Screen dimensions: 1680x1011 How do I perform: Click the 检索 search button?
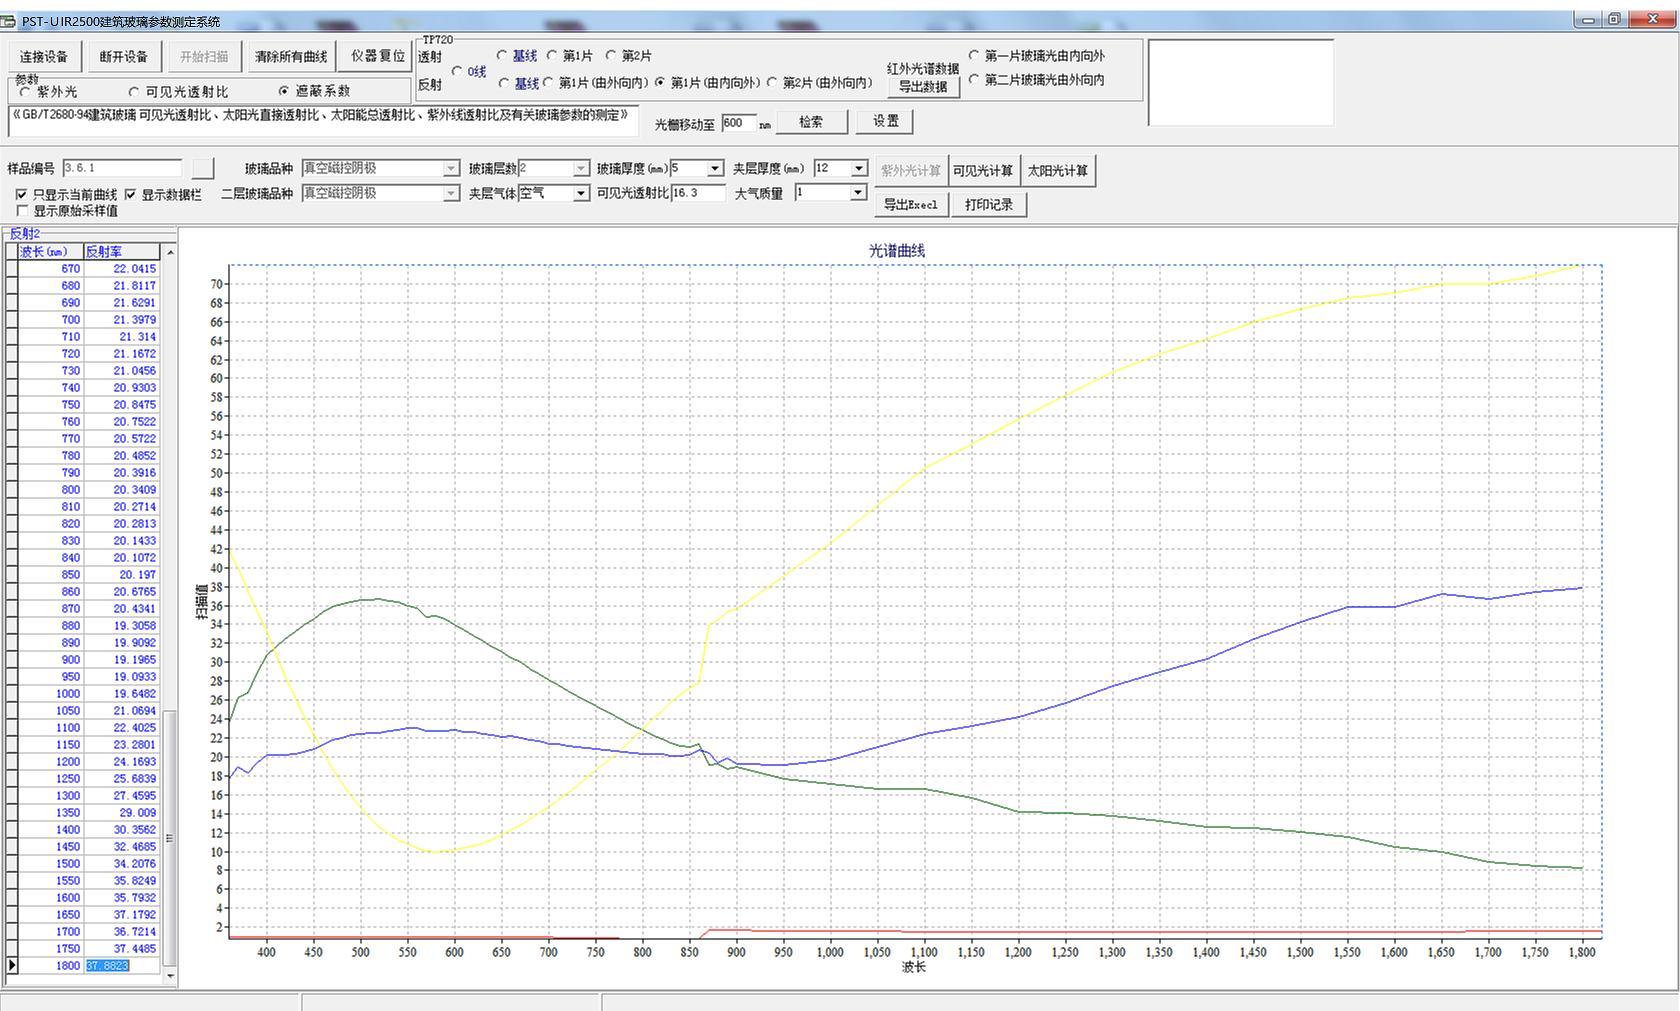point(811,122)
